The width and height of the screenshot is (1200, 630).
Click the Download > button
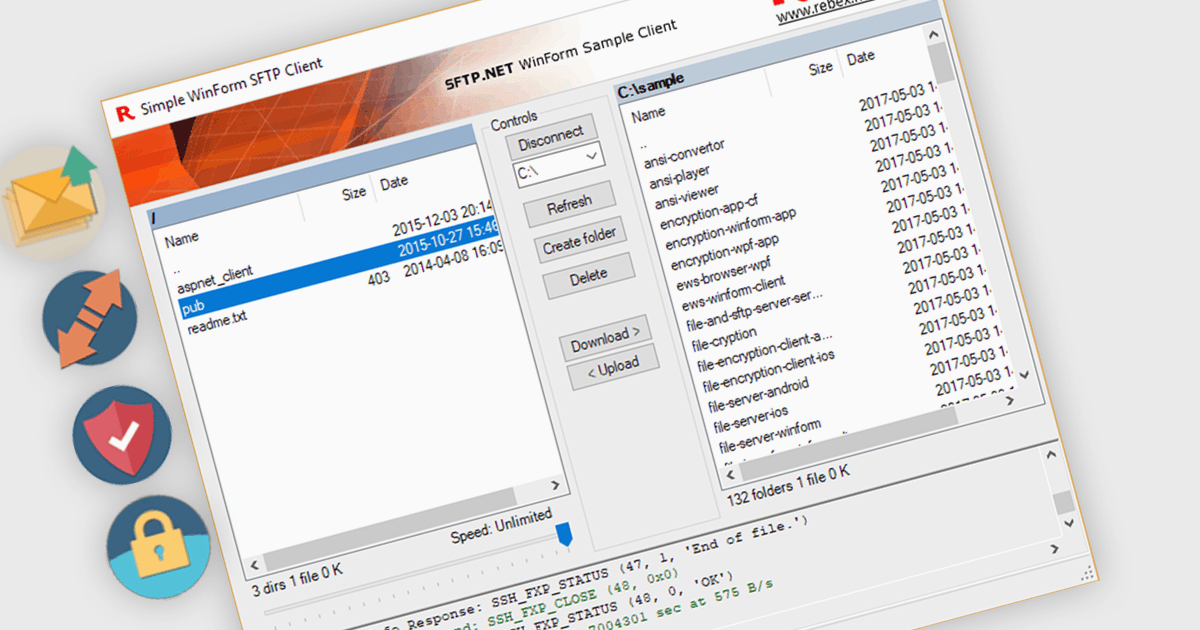pos(605,338)
